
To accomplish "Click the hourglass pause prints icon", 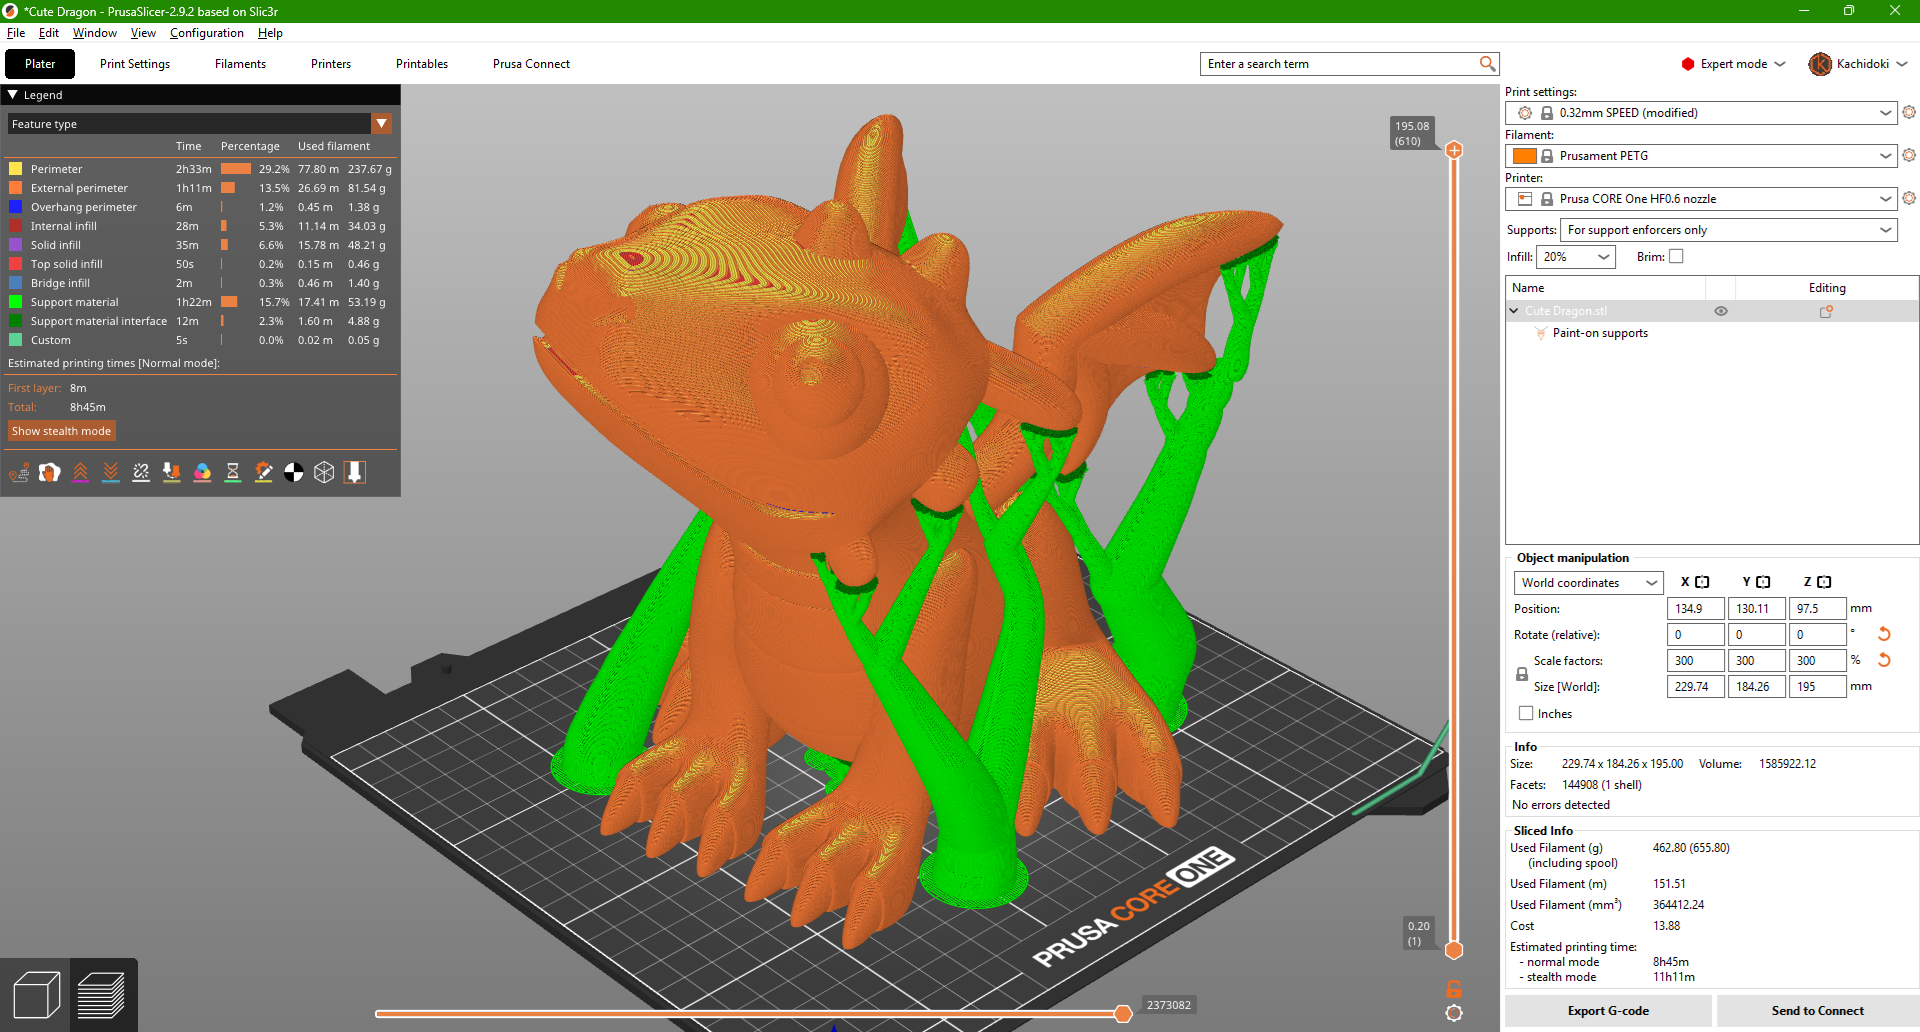I will (233, 473).
